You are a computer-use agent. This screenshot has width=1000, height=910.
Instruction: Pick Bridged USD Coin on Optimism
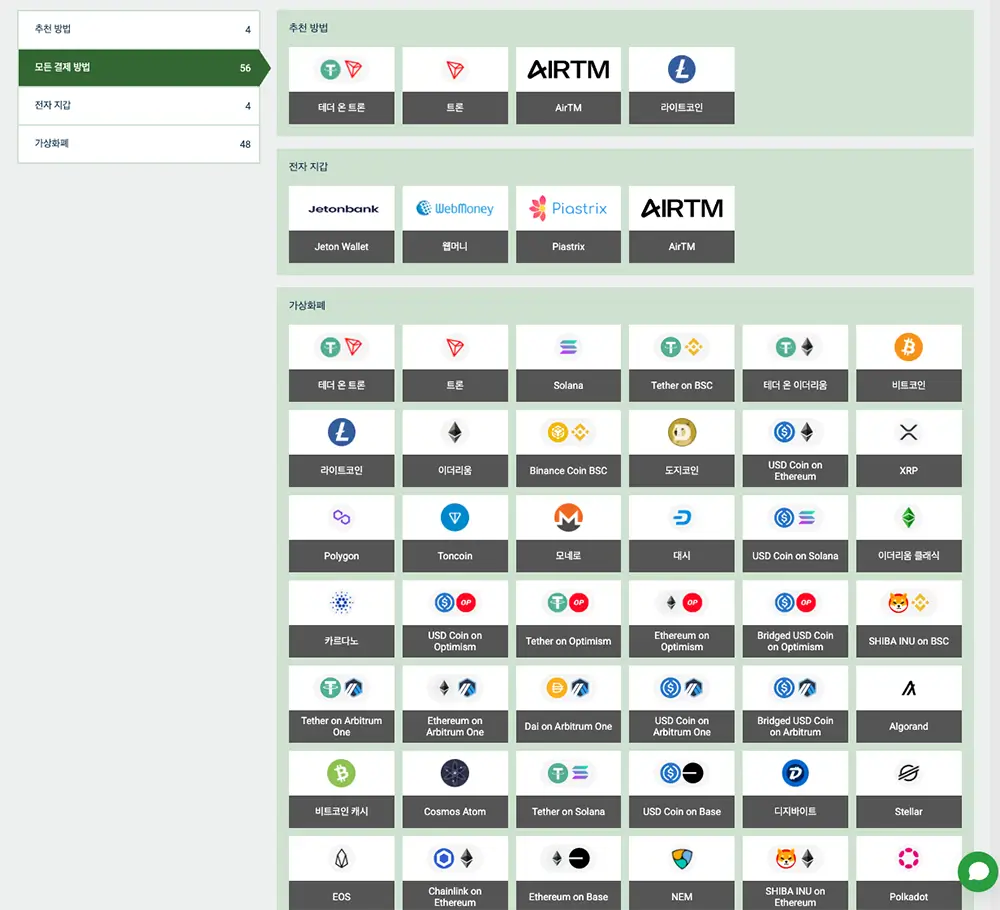coord(795,619)
